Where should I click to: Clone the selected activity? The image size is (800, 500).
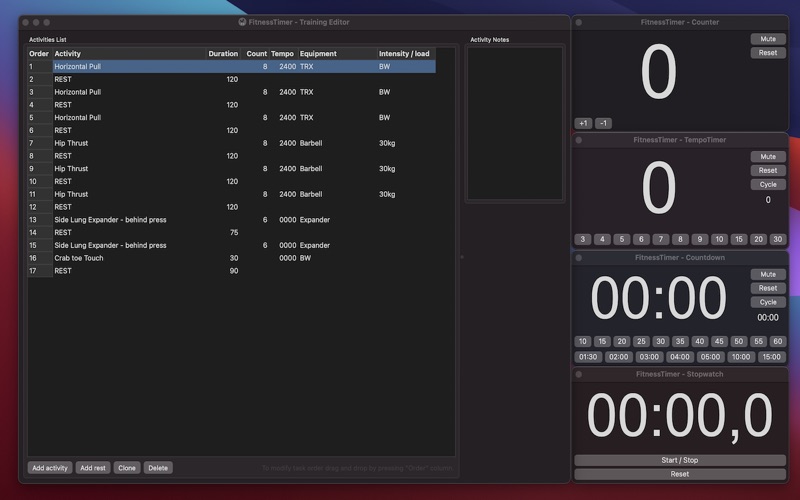[x=127, y=468]
